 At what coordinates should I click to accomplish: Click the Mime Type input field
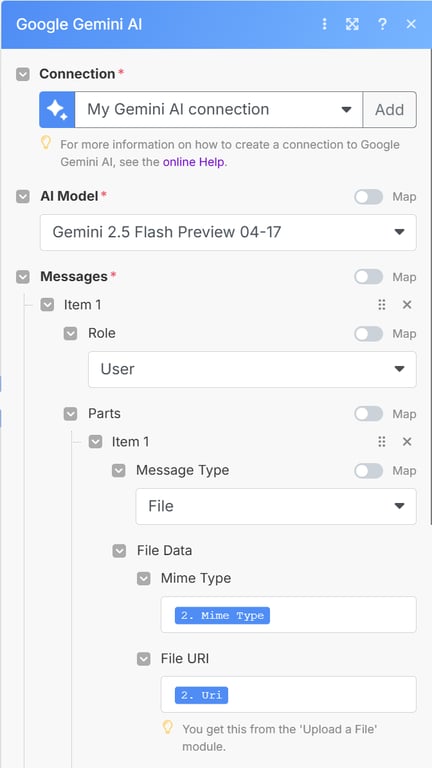(288, 615)
